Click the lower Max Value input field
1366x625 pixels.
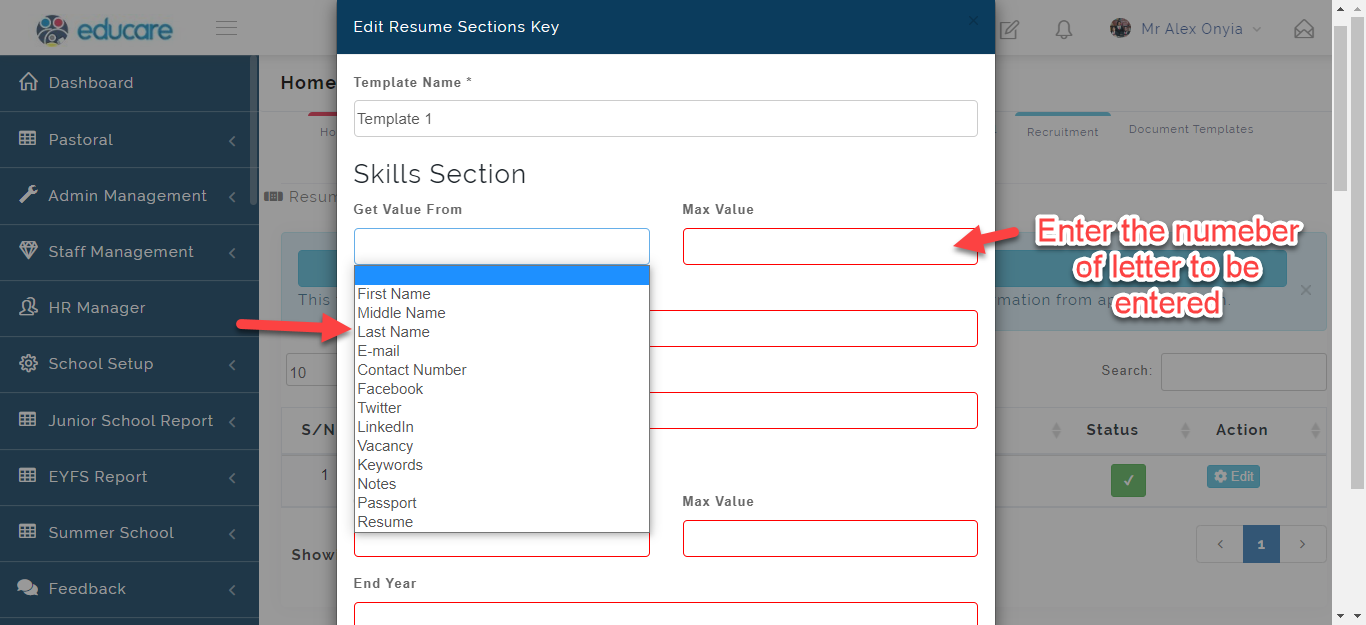point(830,538)
